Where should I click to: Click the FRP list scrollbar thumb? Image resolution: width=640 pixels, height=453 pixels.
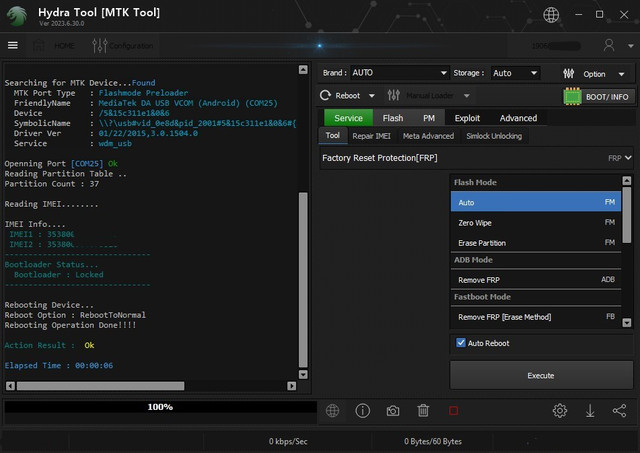click(x=627, y=215)
